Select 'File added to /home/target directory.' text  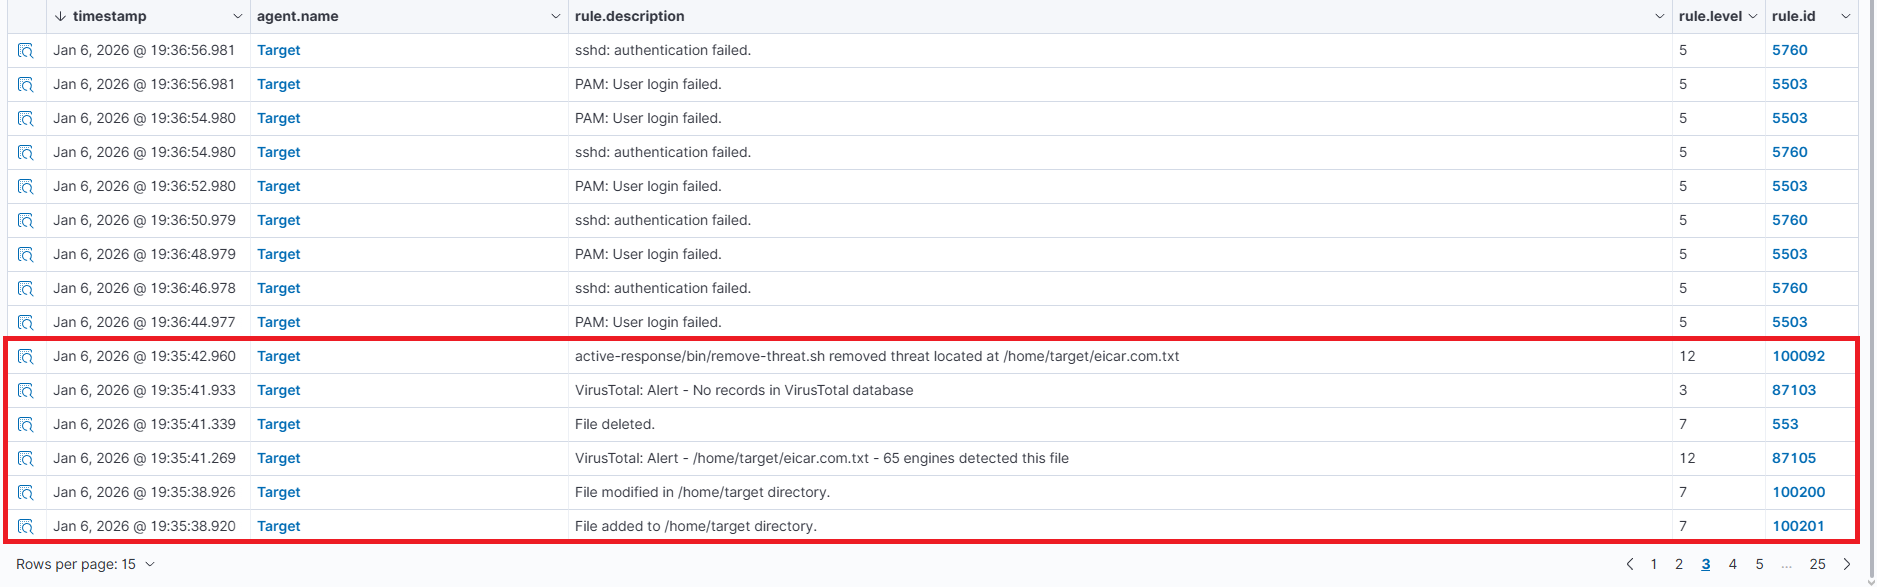(696, 526)
